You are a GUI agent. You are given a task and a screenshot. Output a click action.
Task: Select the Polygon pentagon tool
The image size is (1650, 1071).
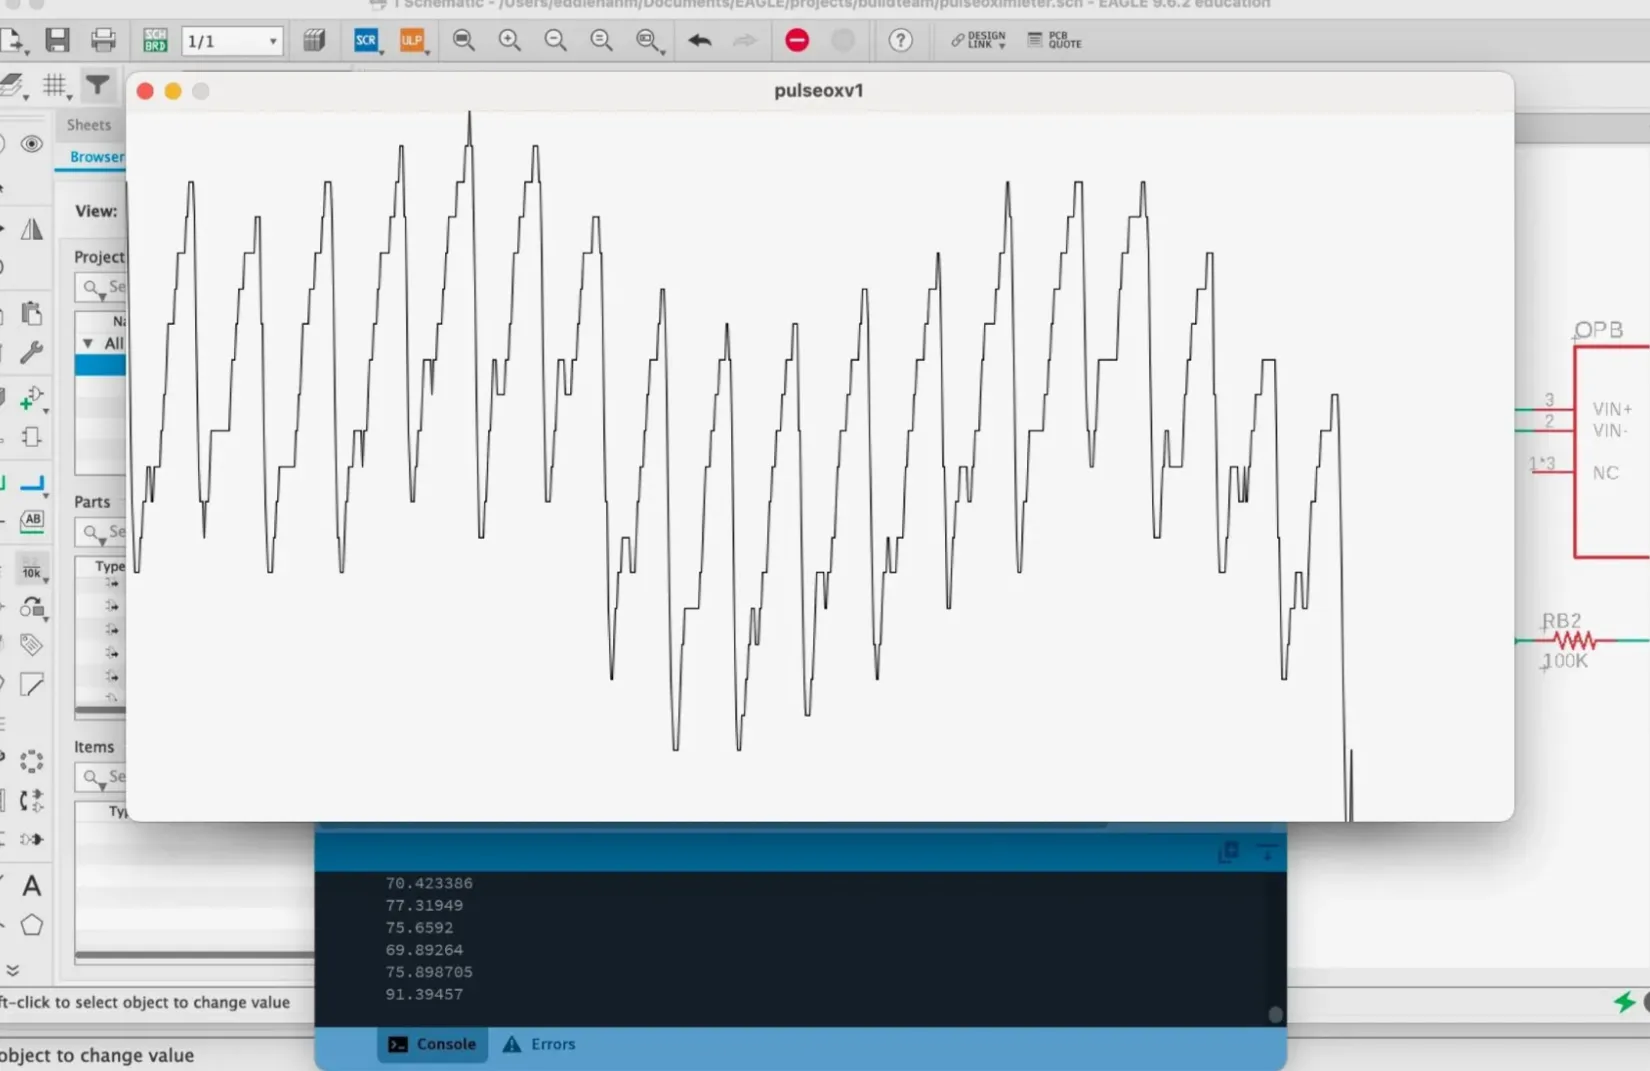[32, 926]
